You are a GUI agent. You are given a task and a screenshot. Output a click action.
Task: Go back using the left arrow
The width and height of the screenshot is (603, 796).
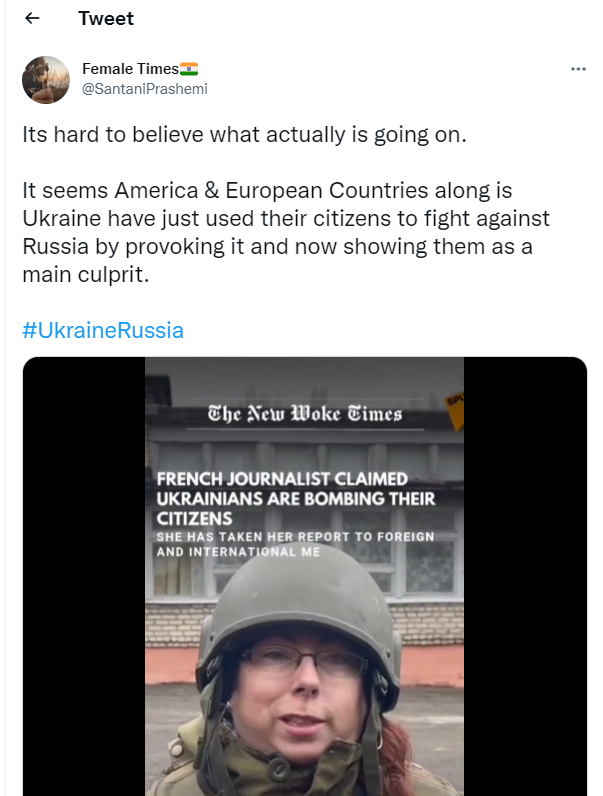click(x=32, y=19)
